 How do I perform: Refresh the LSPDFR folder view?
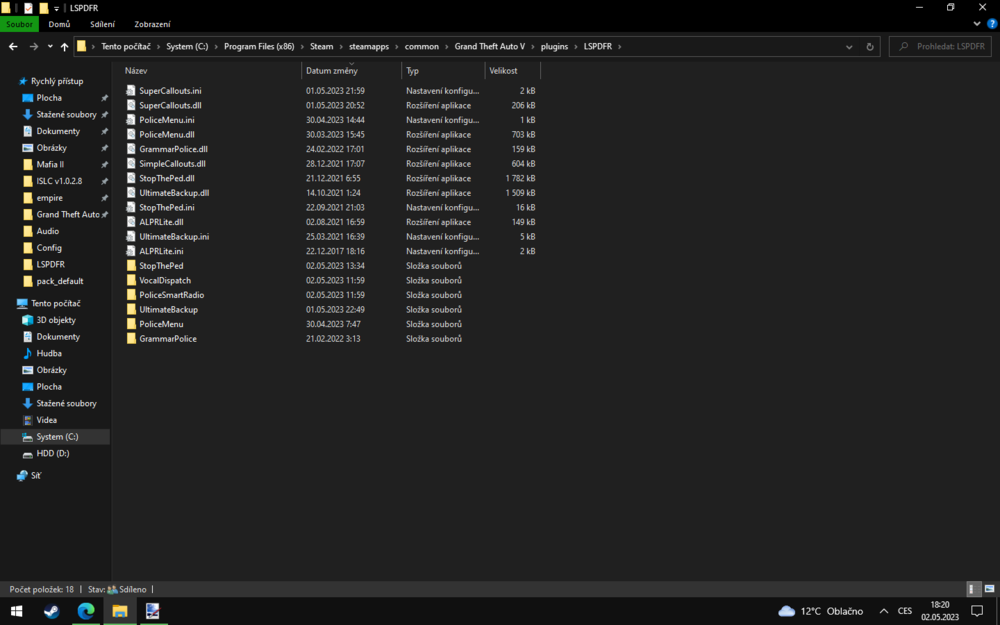pyautogui.click(x=870, y=47)
